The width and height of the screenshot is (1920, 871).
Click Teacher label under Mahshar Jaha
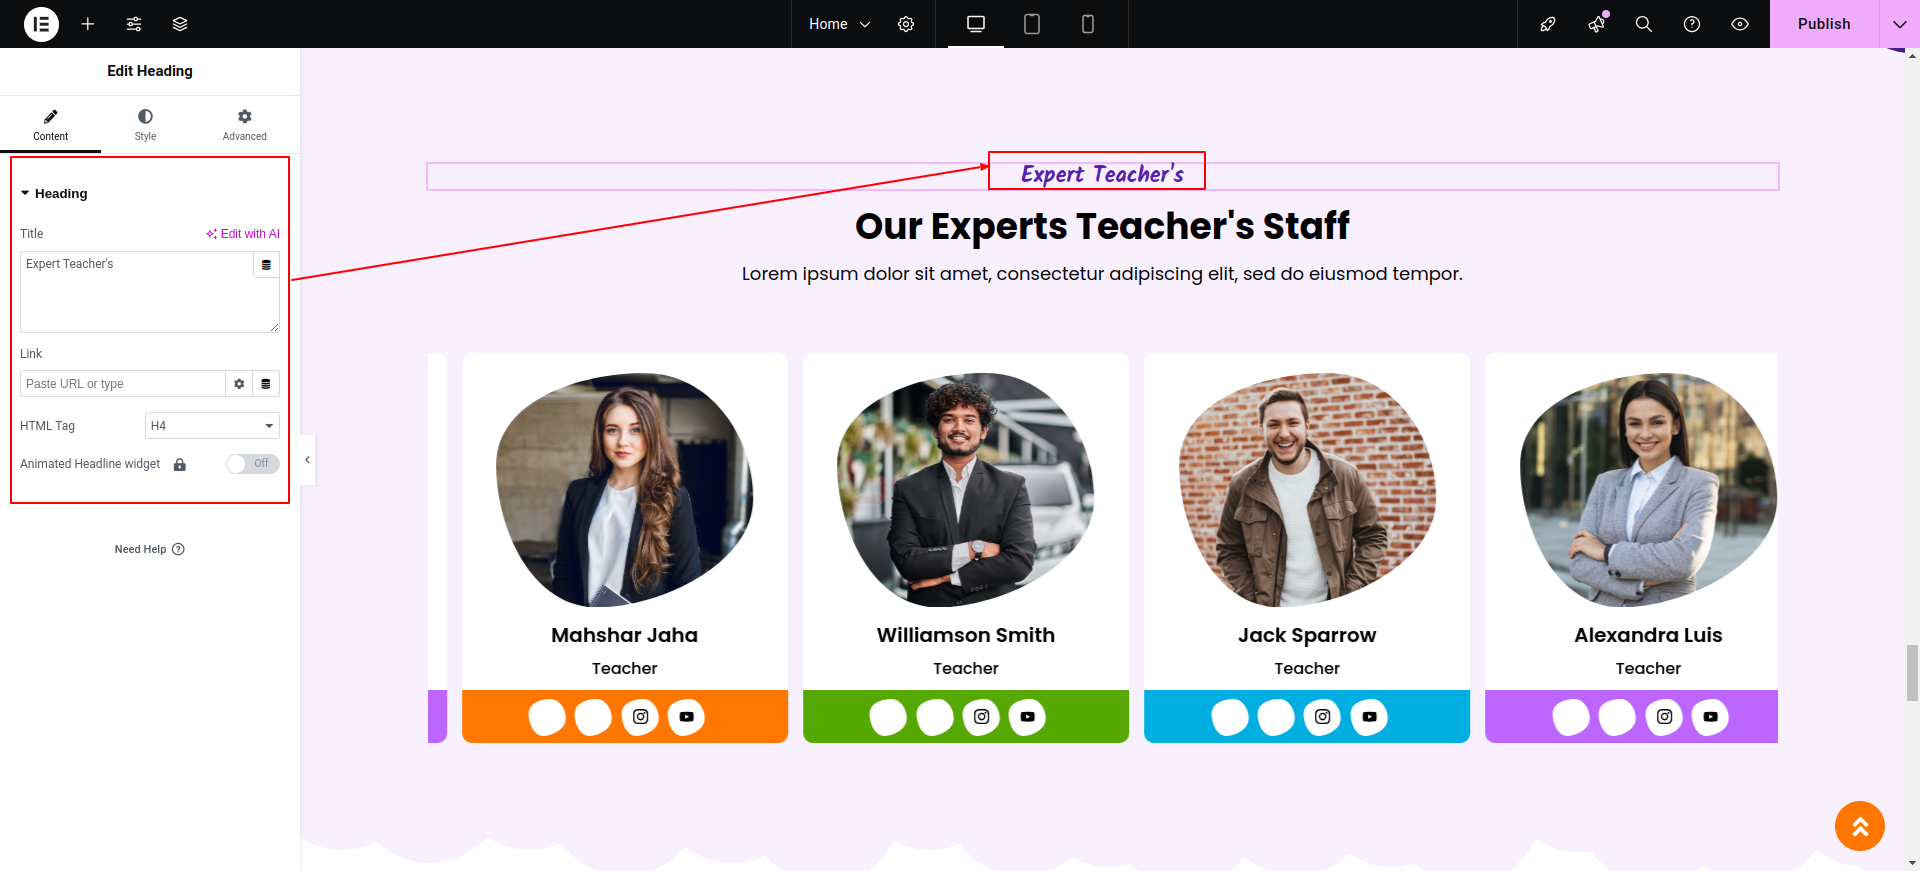[x=625, y=668]
